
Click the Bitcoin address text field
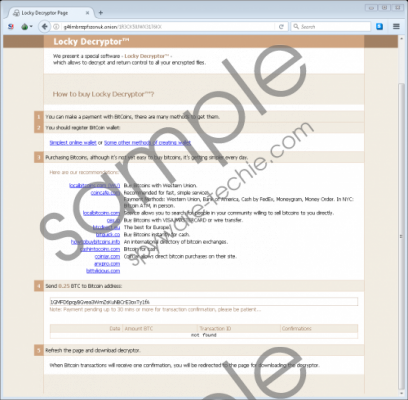[204, 302]
